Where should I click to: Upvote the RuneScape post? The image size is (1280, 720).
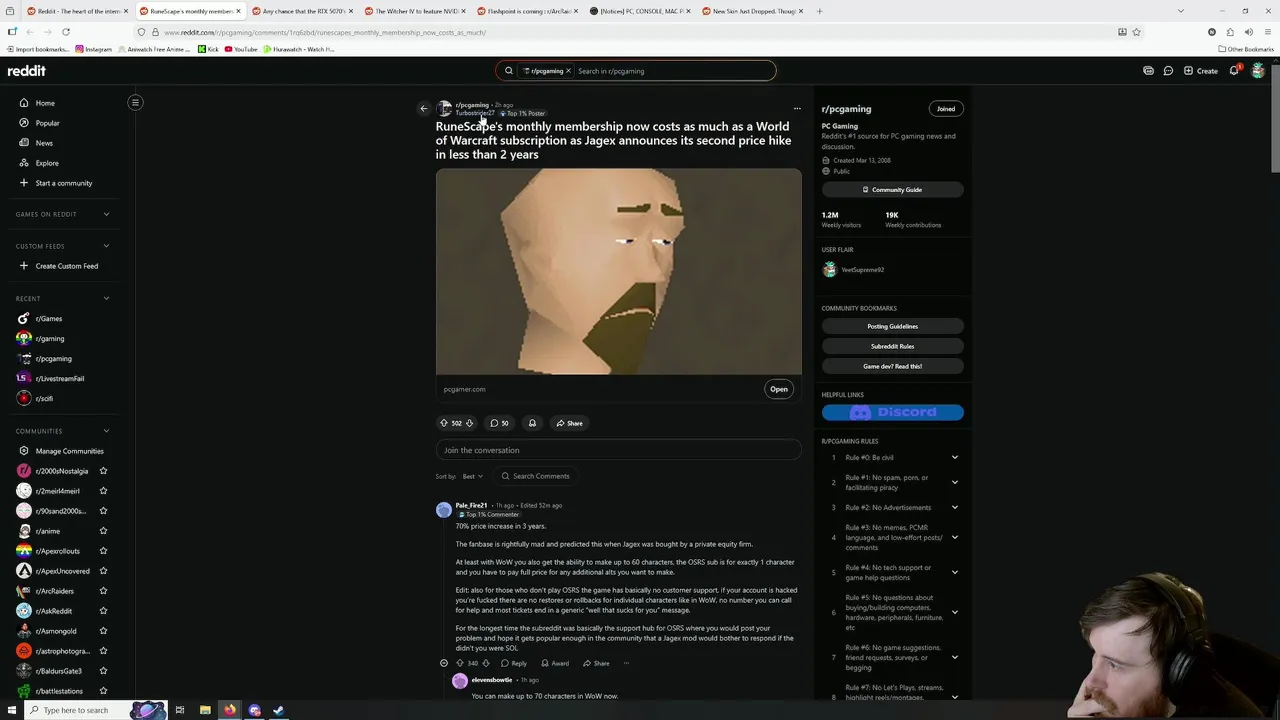pos(444,423)
